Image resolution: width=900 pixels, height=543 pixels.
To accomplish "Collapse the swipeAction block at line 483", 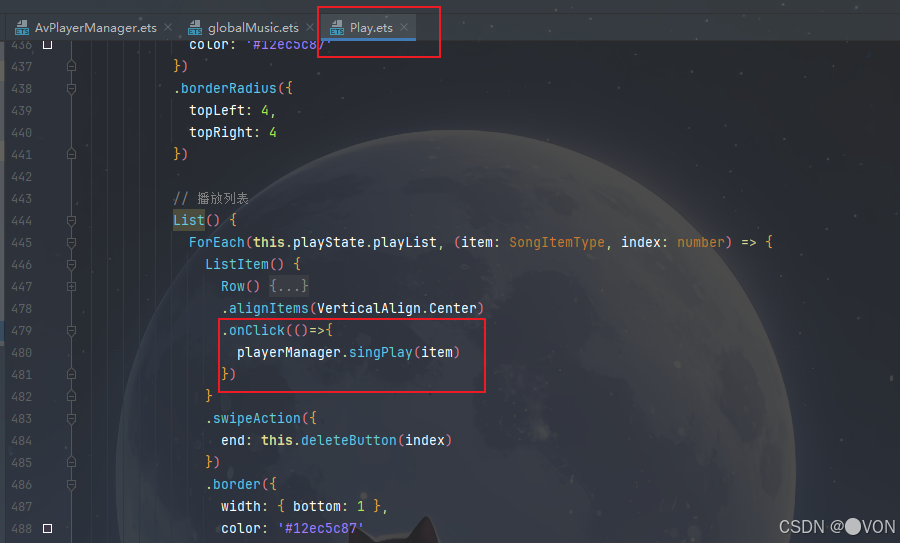I will 71,418.
